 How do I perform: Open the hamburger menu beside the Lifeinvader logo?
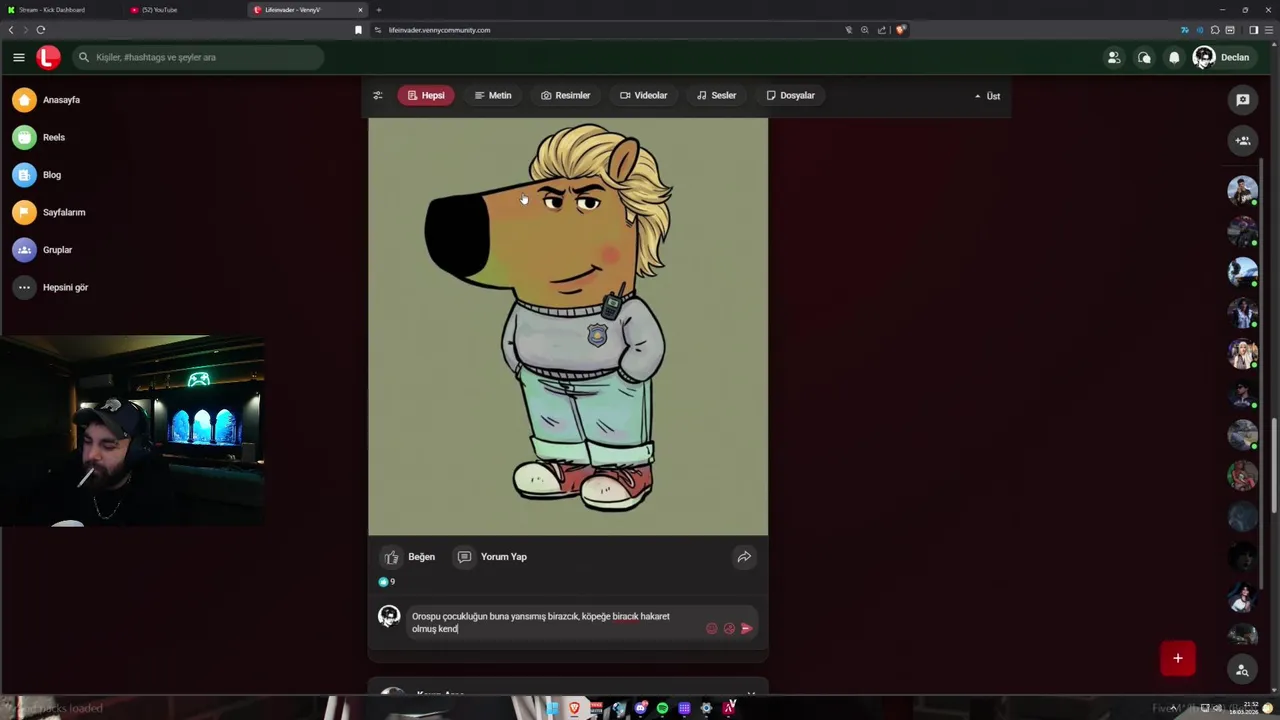point(18,57)
